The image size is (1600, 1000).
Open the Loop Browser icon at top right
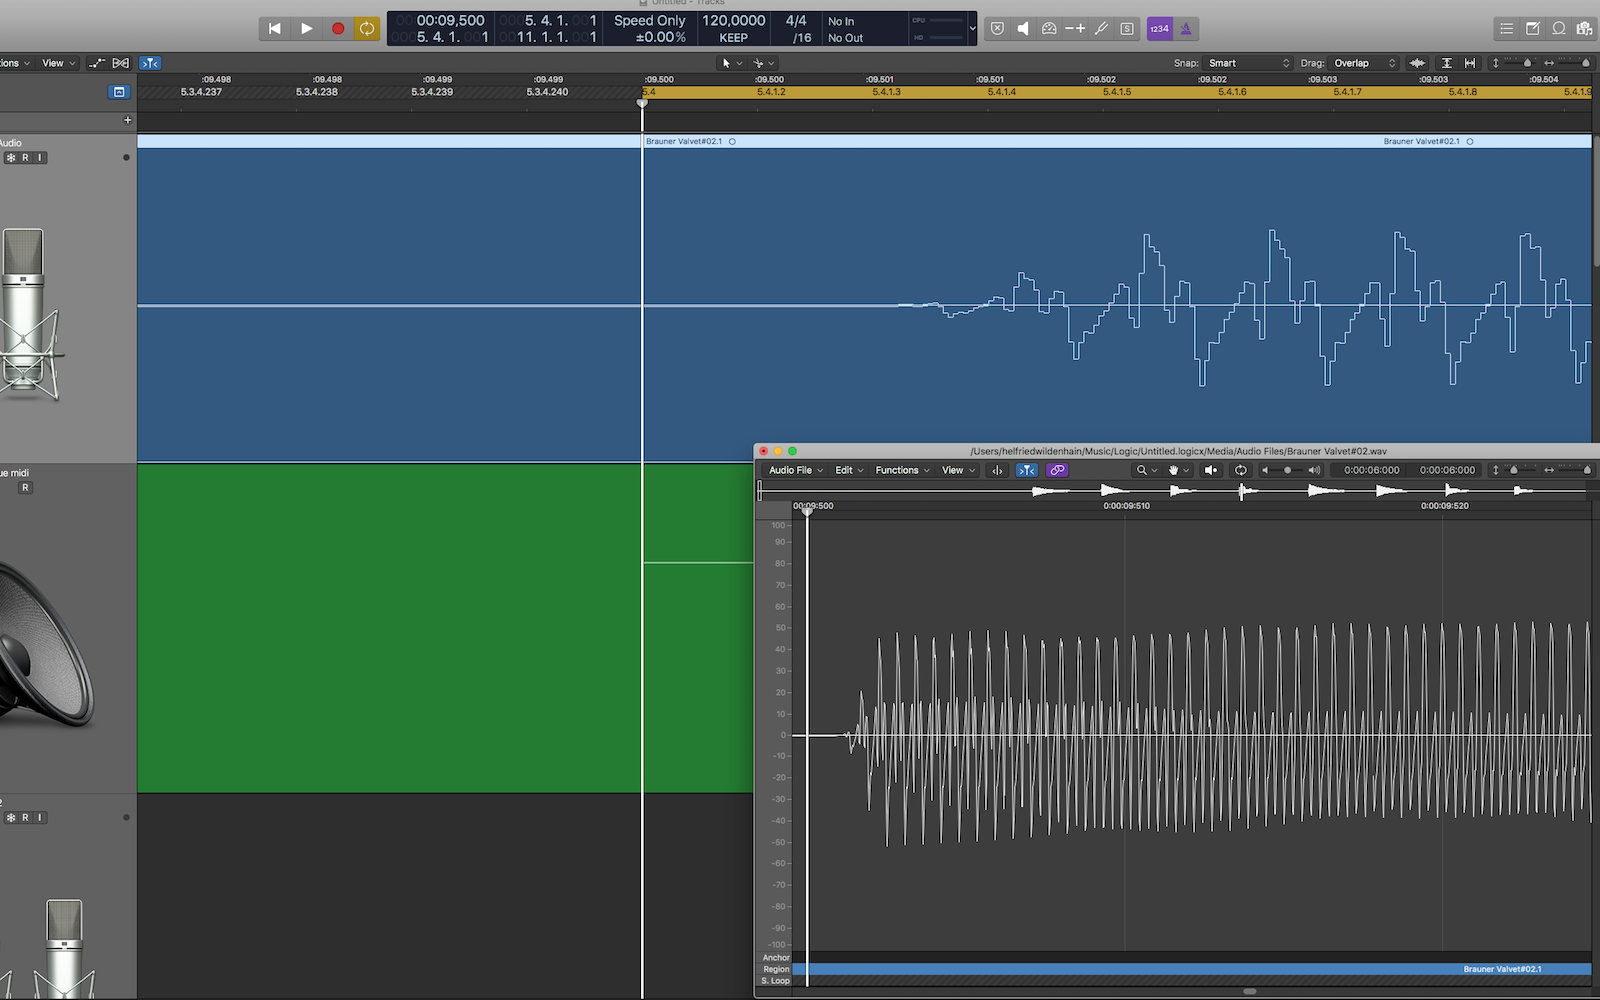1558,29
